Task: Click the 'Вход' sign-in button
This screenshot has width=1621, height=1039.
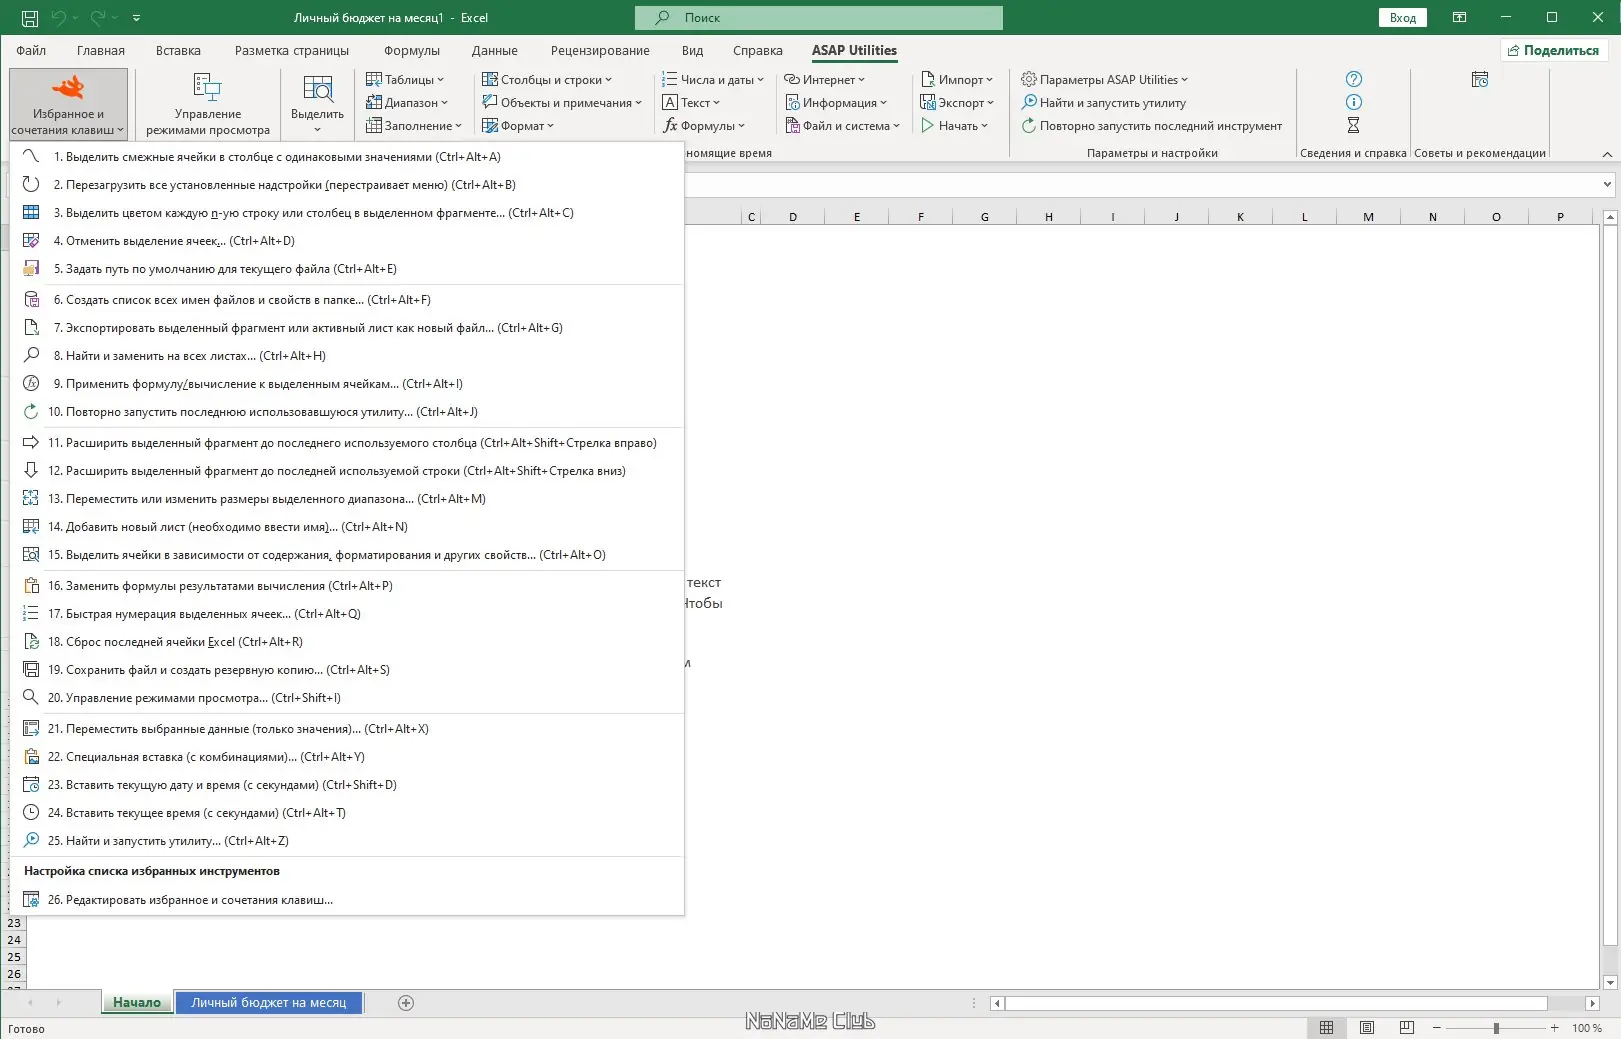Action: point(1402,17)
